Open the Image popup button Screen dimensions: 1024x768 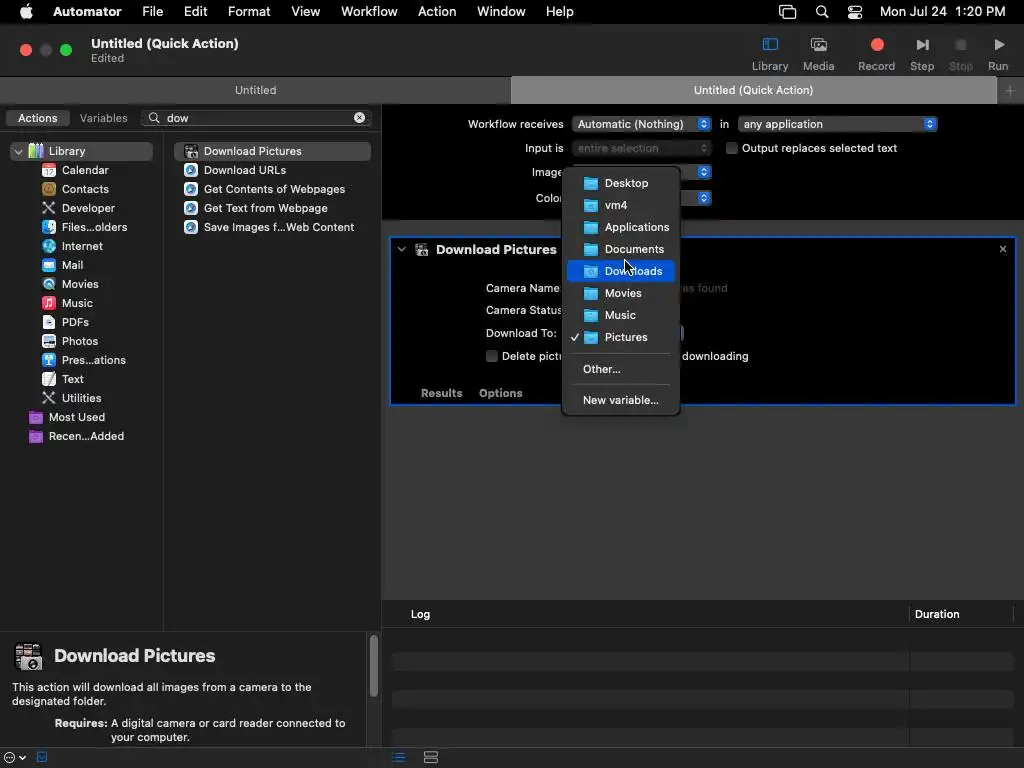pyautogui.click(x=703, y=172)
